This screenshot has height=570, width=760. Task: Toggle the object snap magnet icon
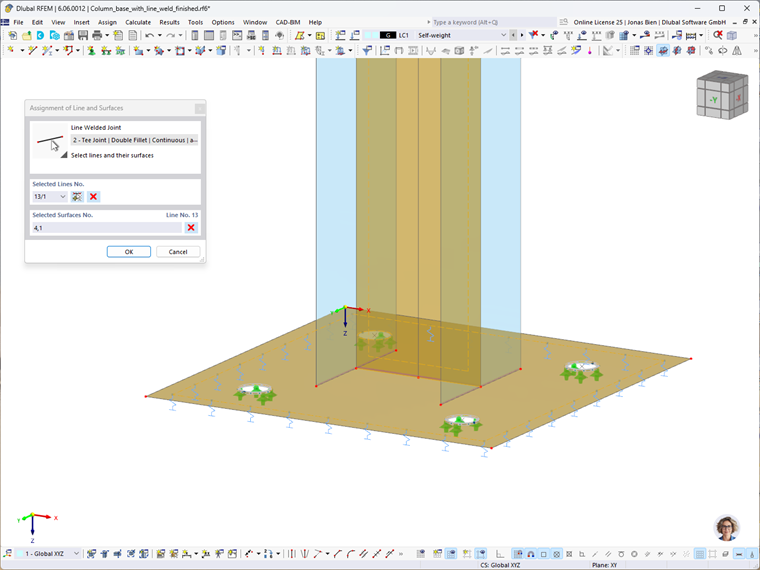pyautogui.click(x=531, y=554)
